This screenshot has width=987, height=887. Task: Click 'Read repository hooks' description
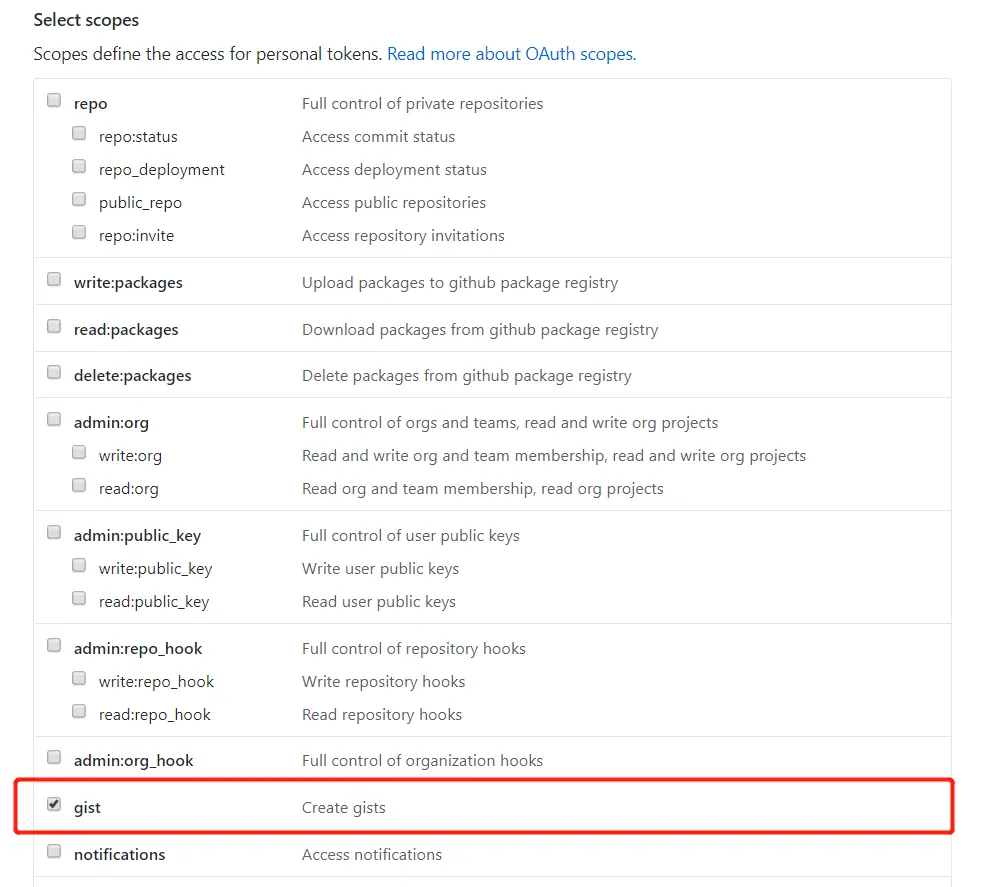click(x=381, y=715)
